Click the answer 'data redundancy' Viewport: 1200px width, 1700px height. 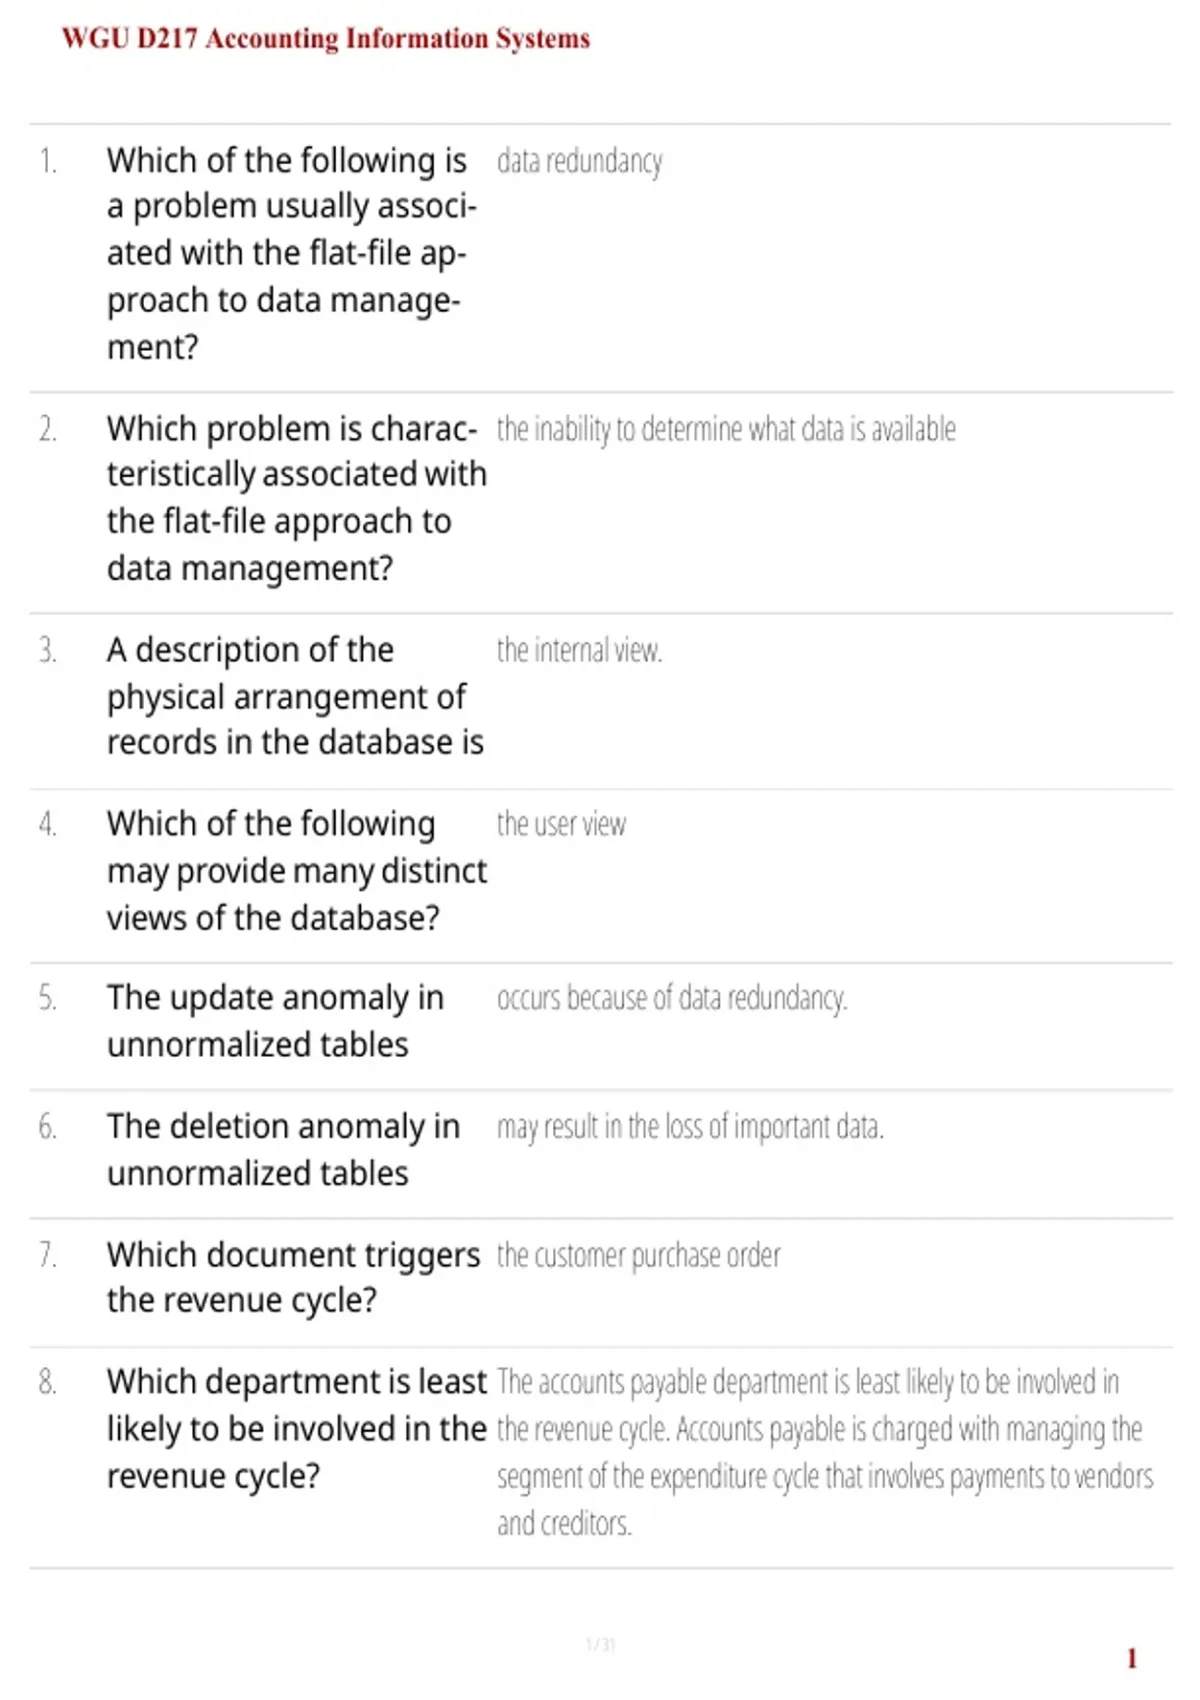coord(580,161)
